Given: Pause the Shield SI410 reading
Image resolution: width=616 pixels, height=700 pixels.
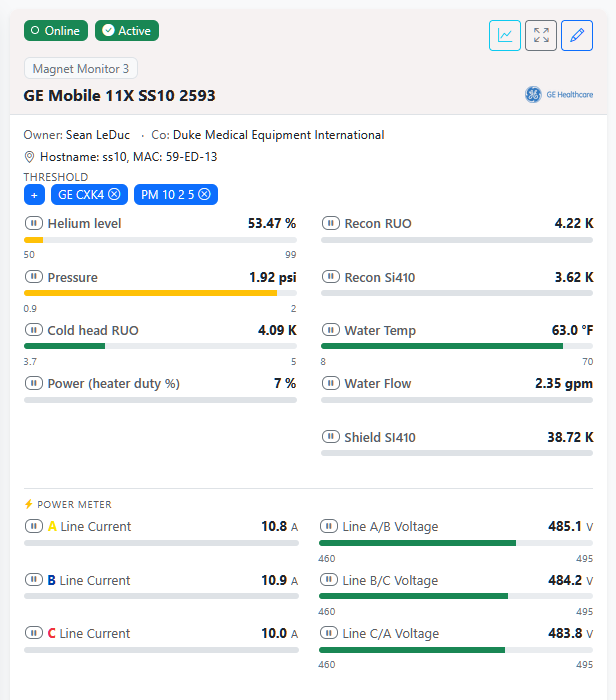Looking at the screenshot, I should [x=331, y=437].
